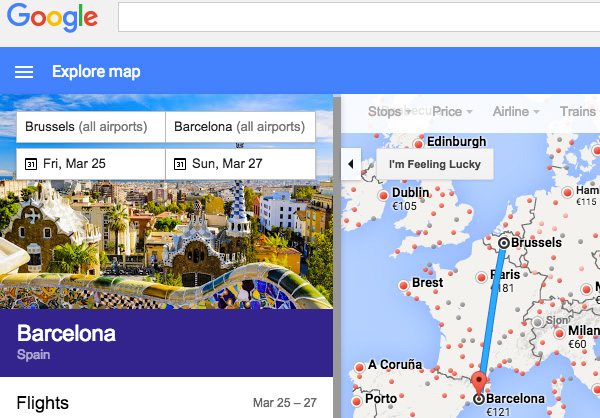Click the Mar 25 – 27 date range text
Image resolution: width=600 pixels, height=418 pixels.
tap(285, 403)
